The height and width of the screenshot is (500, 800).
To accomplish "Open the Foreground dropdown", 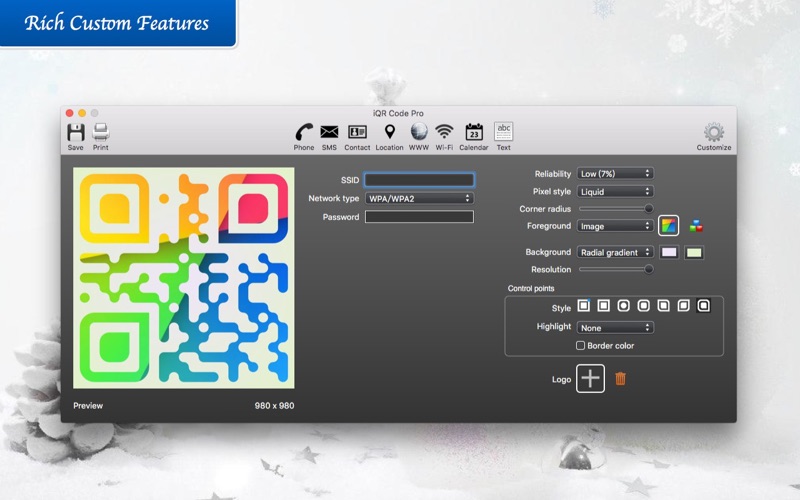I will pyautogui.click(x=615, y=226).
